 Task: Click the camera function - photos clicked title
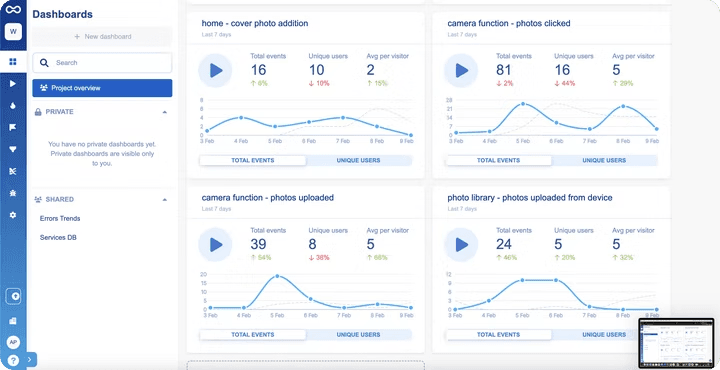[x=509, y=23]
